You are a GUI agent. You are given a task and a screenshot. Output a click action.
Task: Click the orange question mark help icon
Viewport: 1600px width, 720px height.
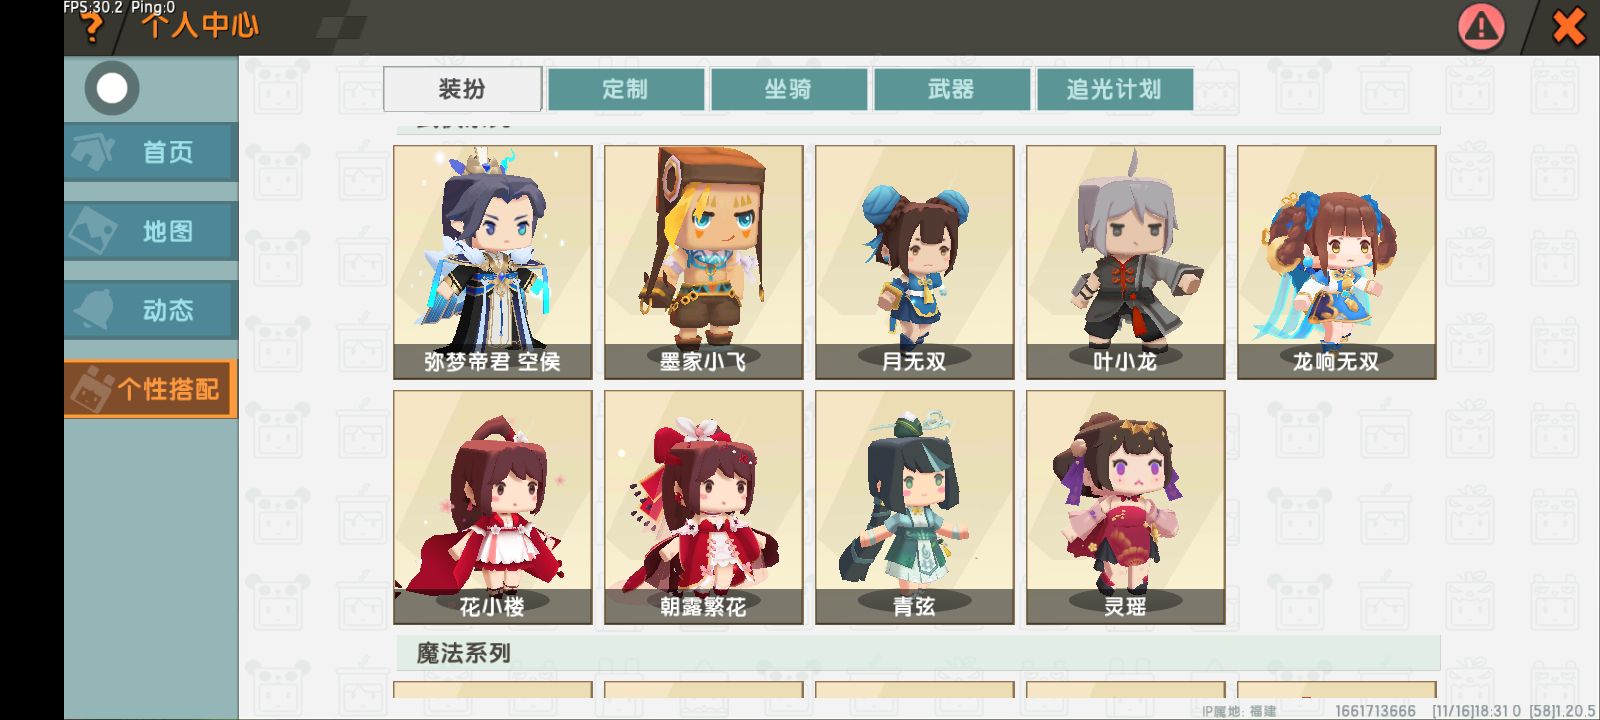click(x=91, y=27)
